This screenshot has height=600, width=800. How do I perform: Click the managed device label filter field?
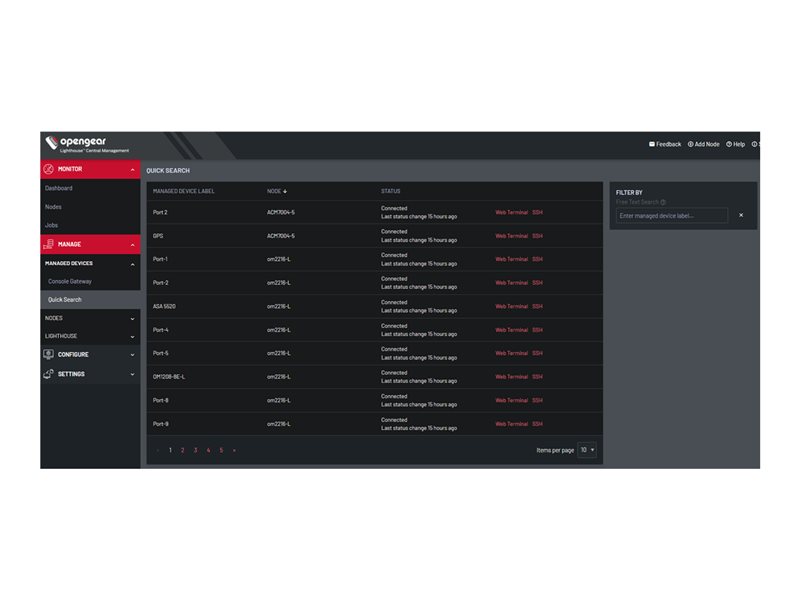tap(671, 216)
